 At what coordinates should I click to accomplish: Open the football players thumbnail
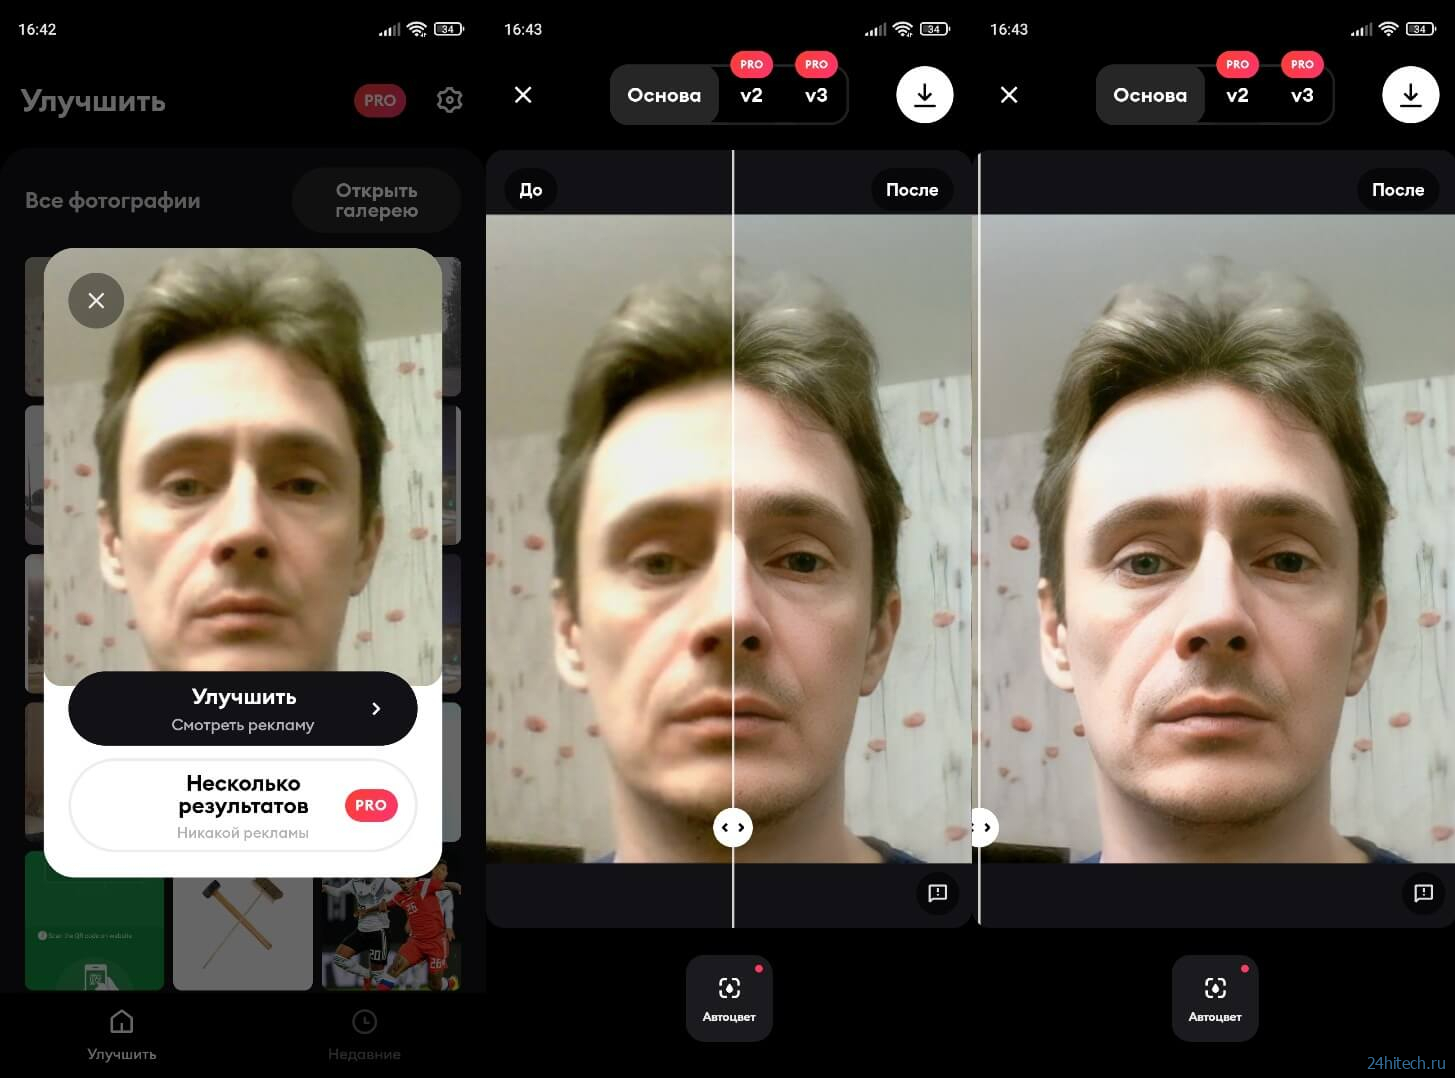[391, 921]
